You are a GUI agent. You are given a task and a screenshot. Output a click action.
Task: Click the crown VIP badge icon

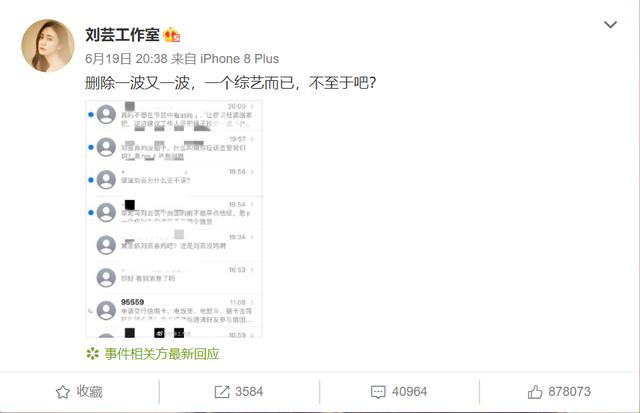click(x=172, y=35)
